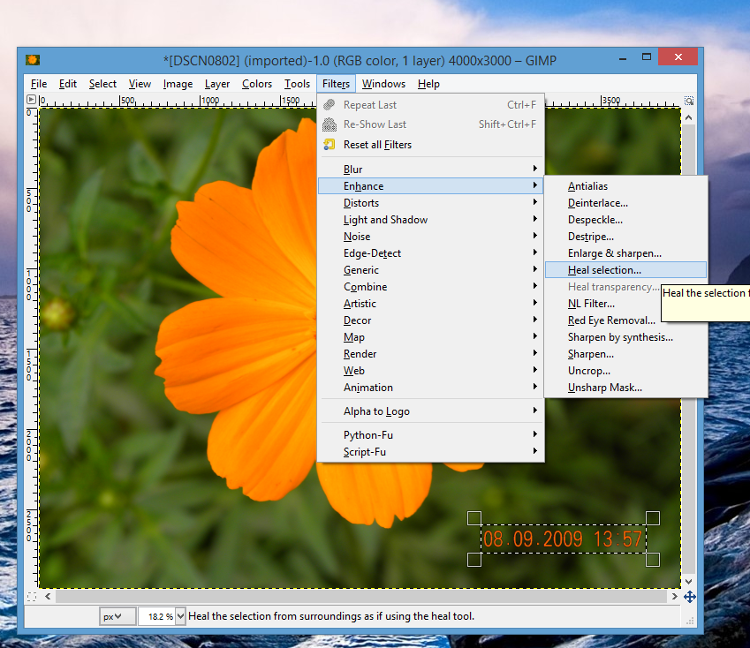Expand the Web submenu
This screenshot has height=648, width=750.
tap(430, 371)
